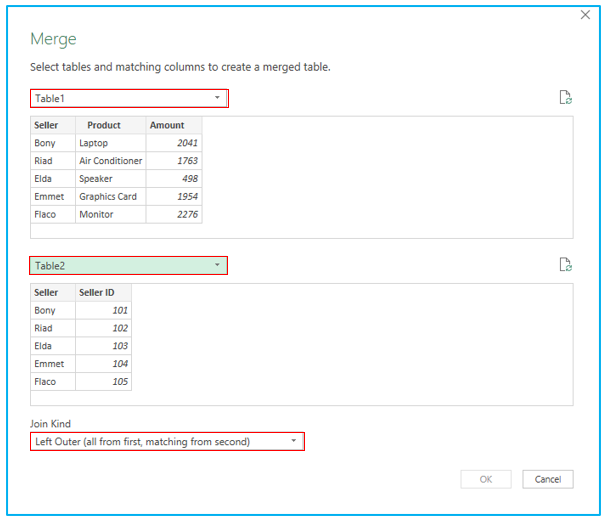Expand the Join Kind Left Outer dropdown
Viewport: 607px width, 521px height.
click(x=167, y=441)
